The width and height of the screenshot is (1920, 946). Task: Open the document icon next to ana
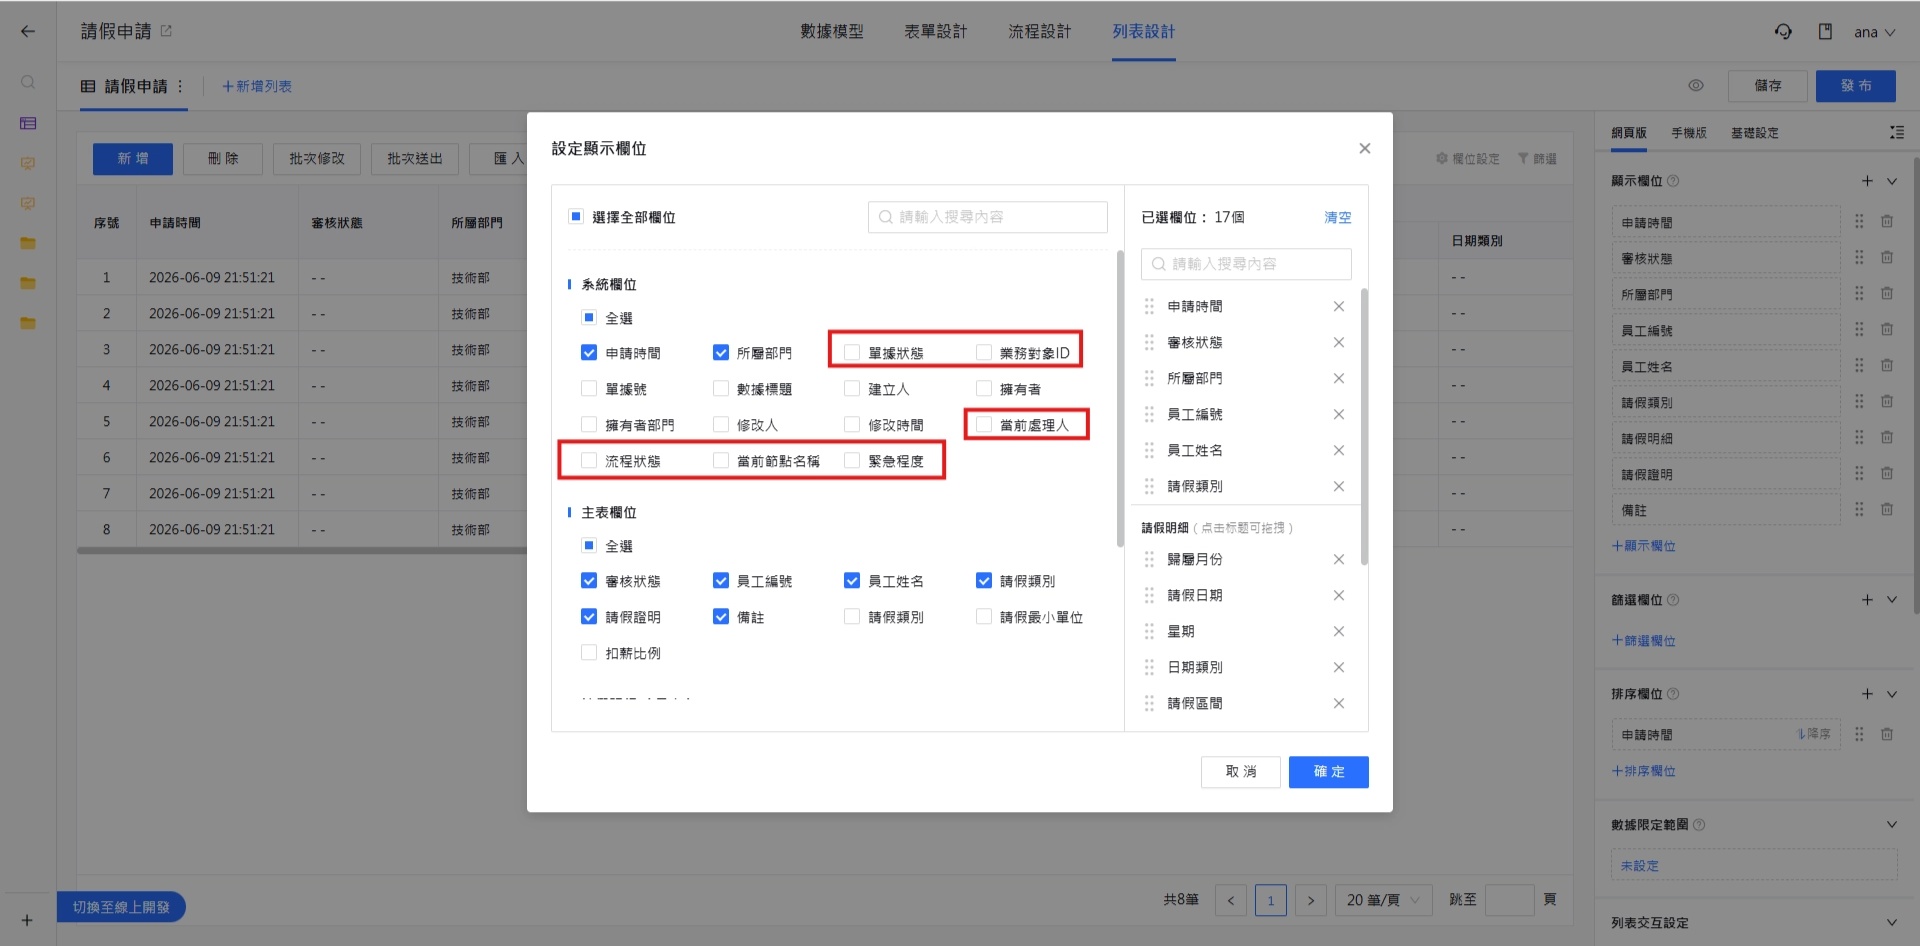point(1825,31)
